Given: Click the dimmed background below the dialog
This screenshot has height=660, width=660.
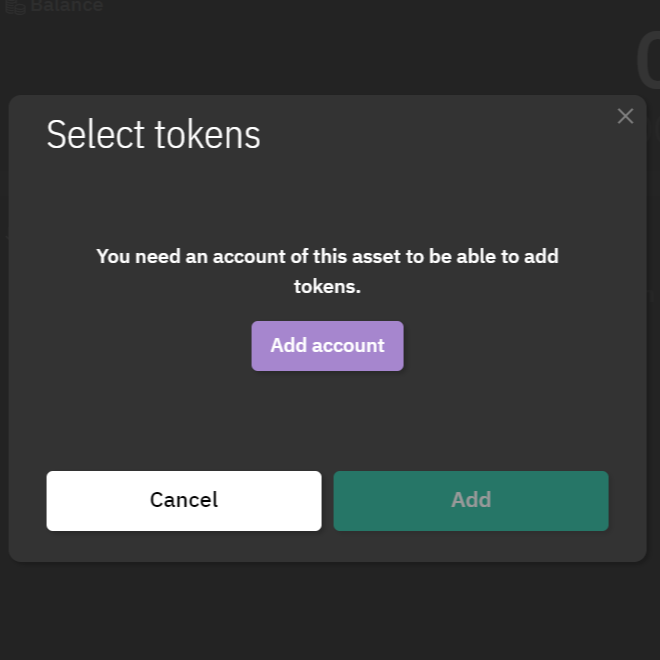Looking at the screenshot, I should 330,610.
